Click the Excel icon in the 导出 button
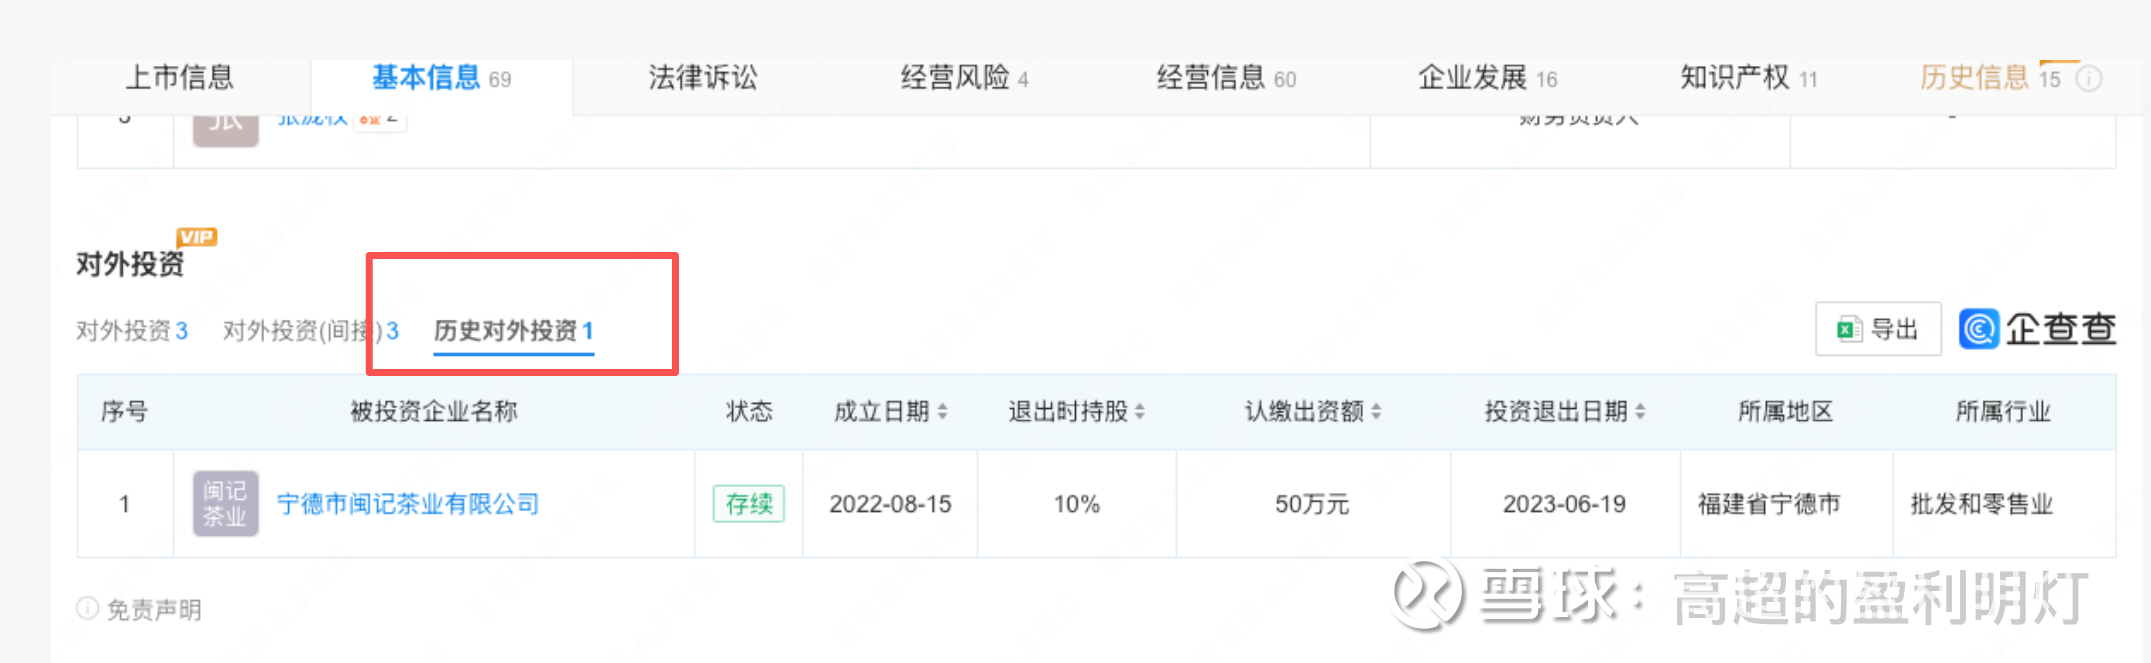 (1848, 329)
